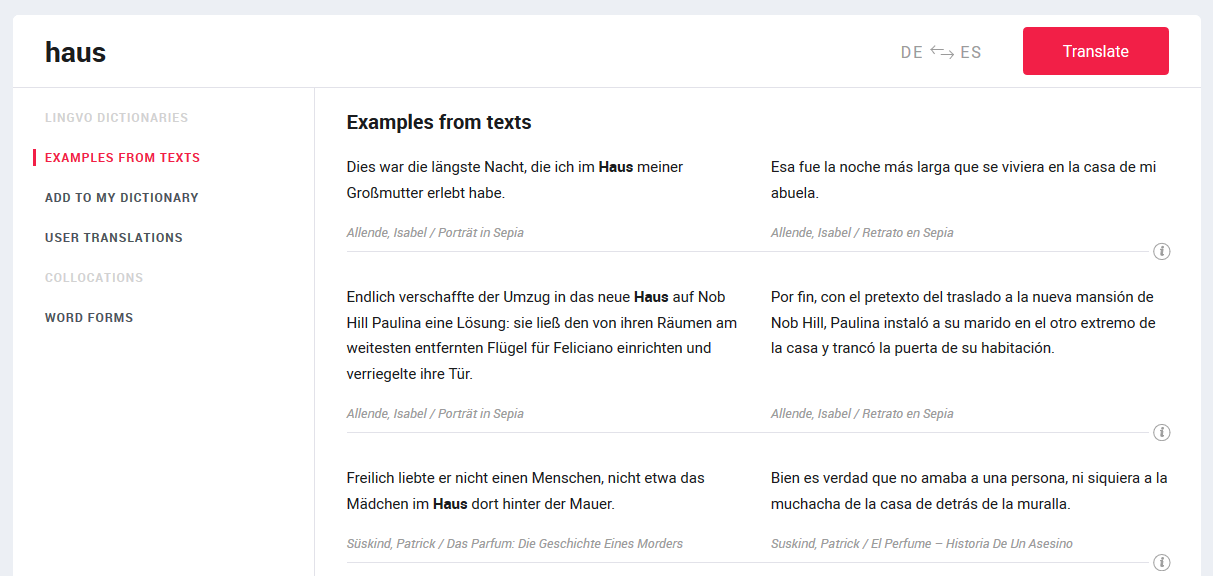Open info icon for the Großmutter example

[x=1162, y=251]
